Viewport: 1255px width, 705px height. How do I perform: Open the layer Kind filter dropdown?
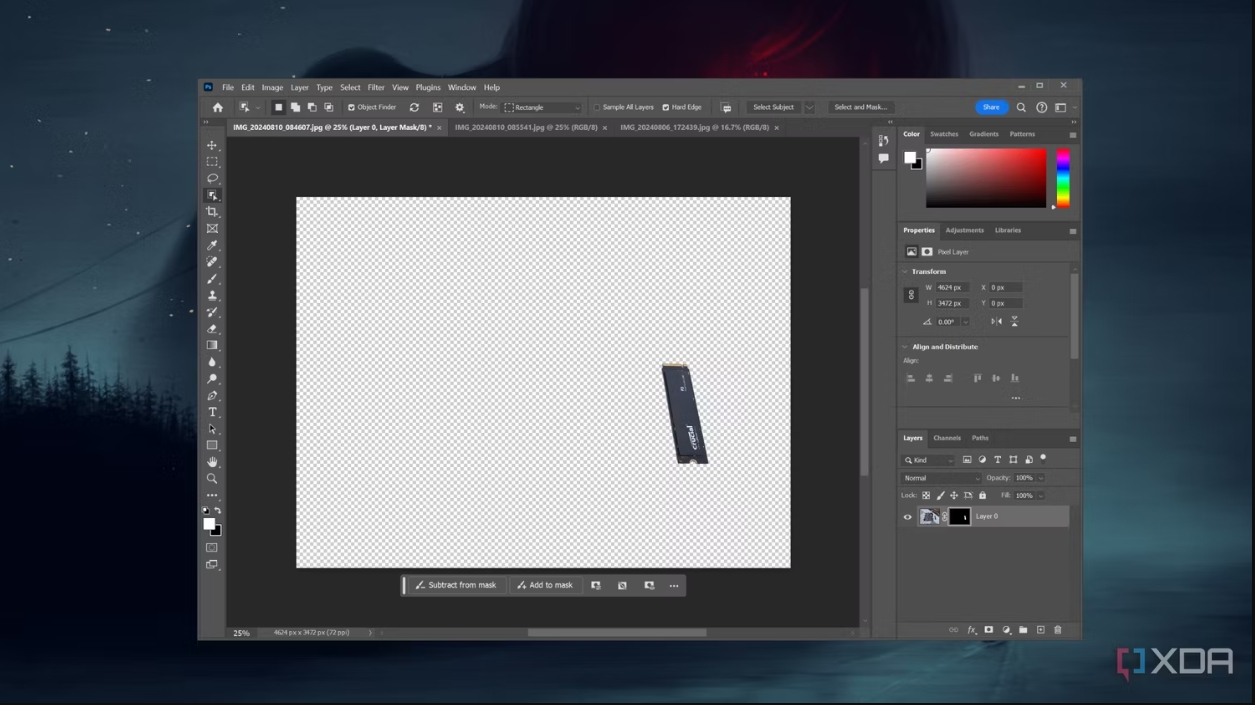(x=928, y=460)
